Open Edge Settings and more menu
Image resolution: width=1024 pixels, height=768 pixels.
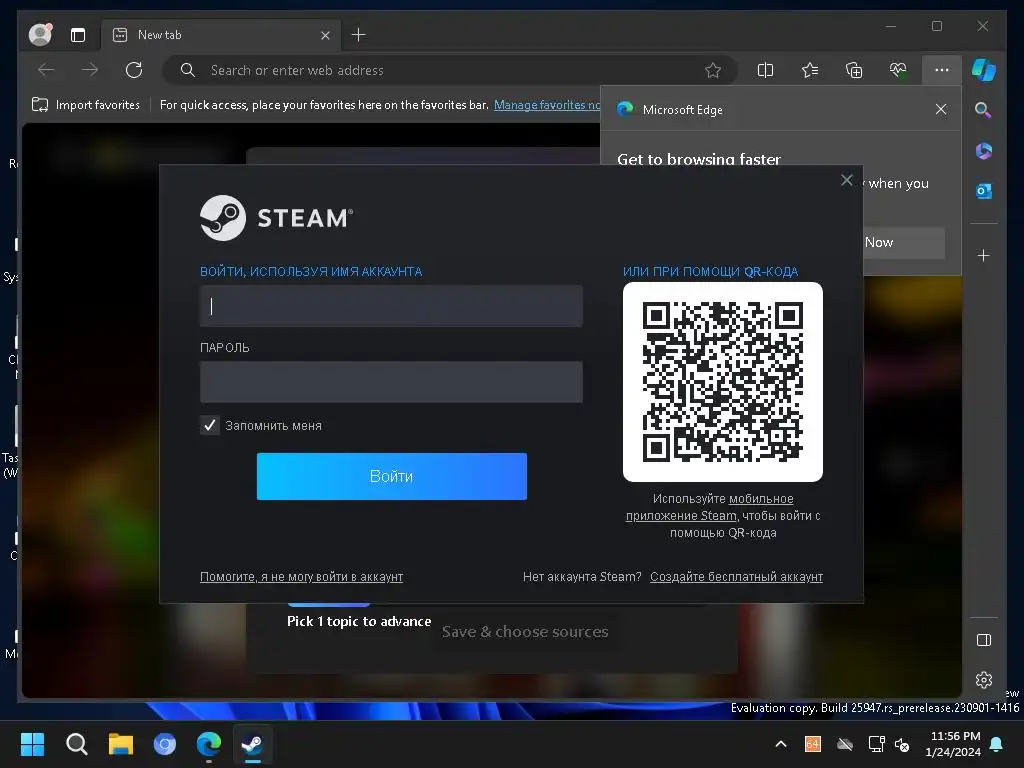[942, 70]
